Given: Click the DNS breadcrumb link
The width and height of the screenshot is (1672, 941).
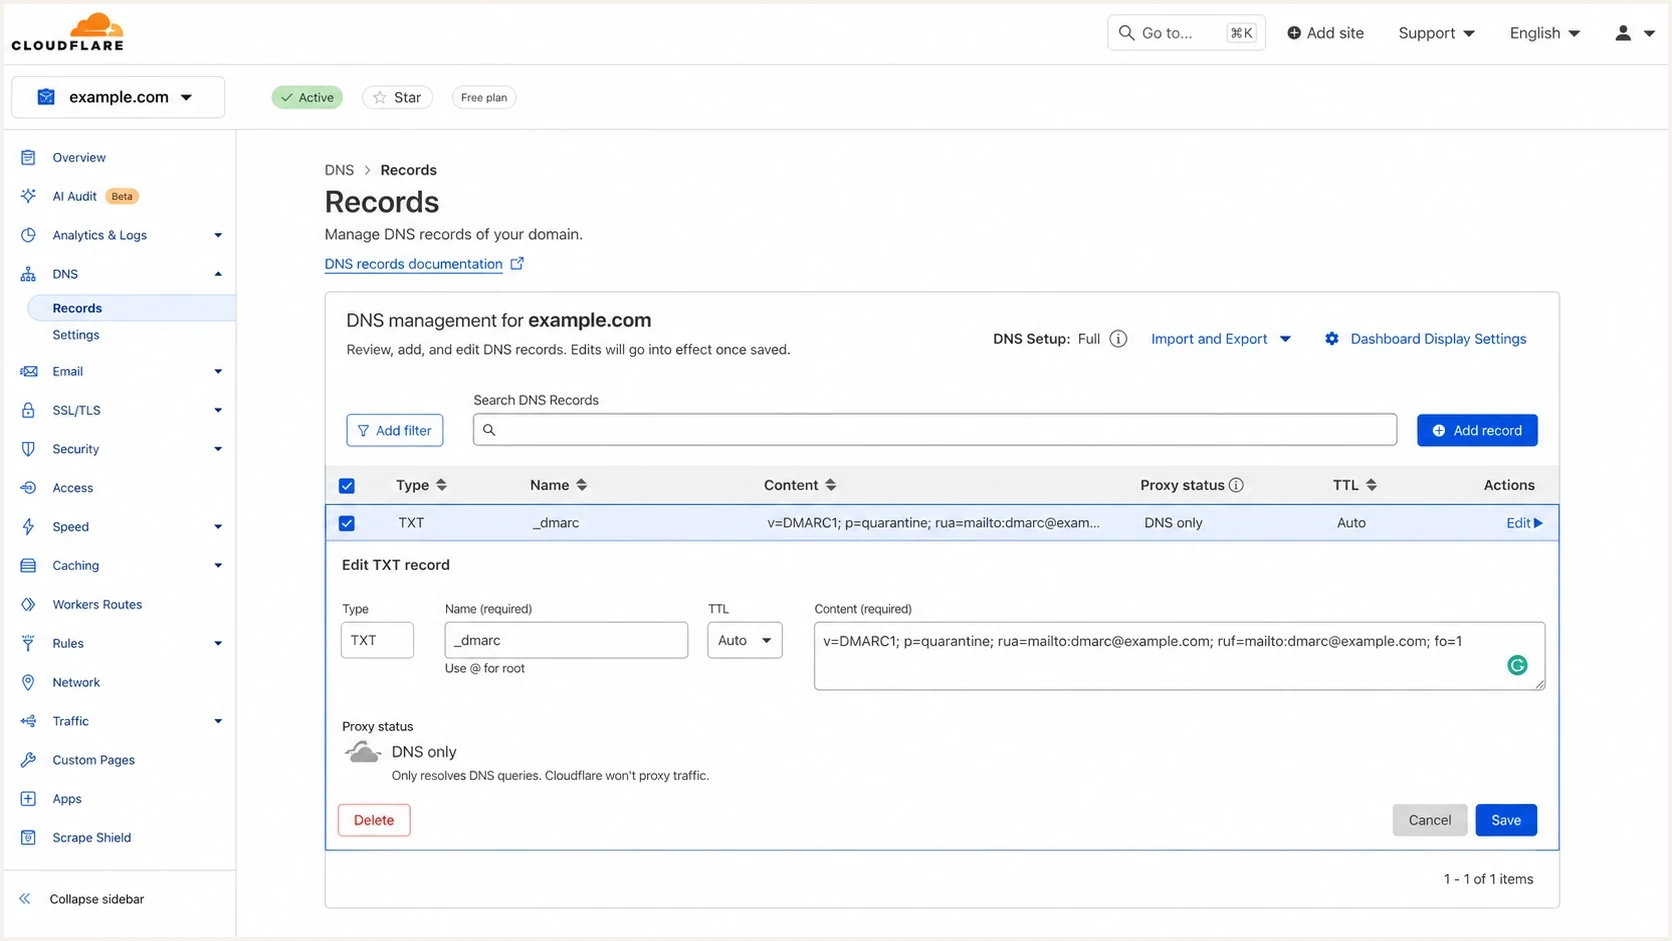Looking at the screenshot, I should click(x=339, y=170).
